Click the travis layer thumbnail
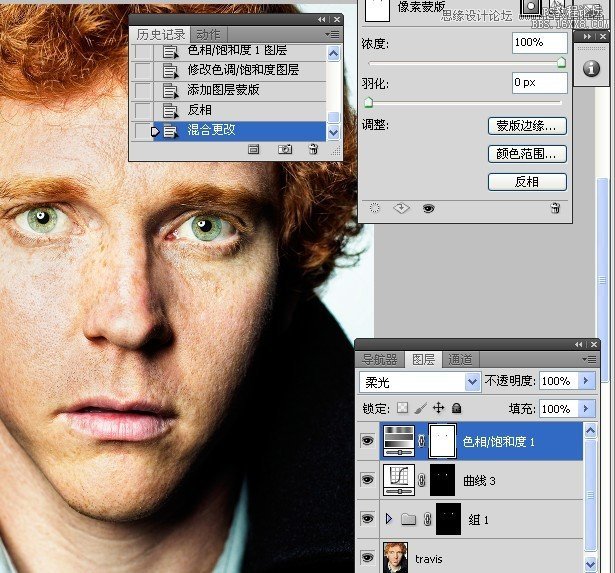This screenshot has height=573, width=615. 395,557
